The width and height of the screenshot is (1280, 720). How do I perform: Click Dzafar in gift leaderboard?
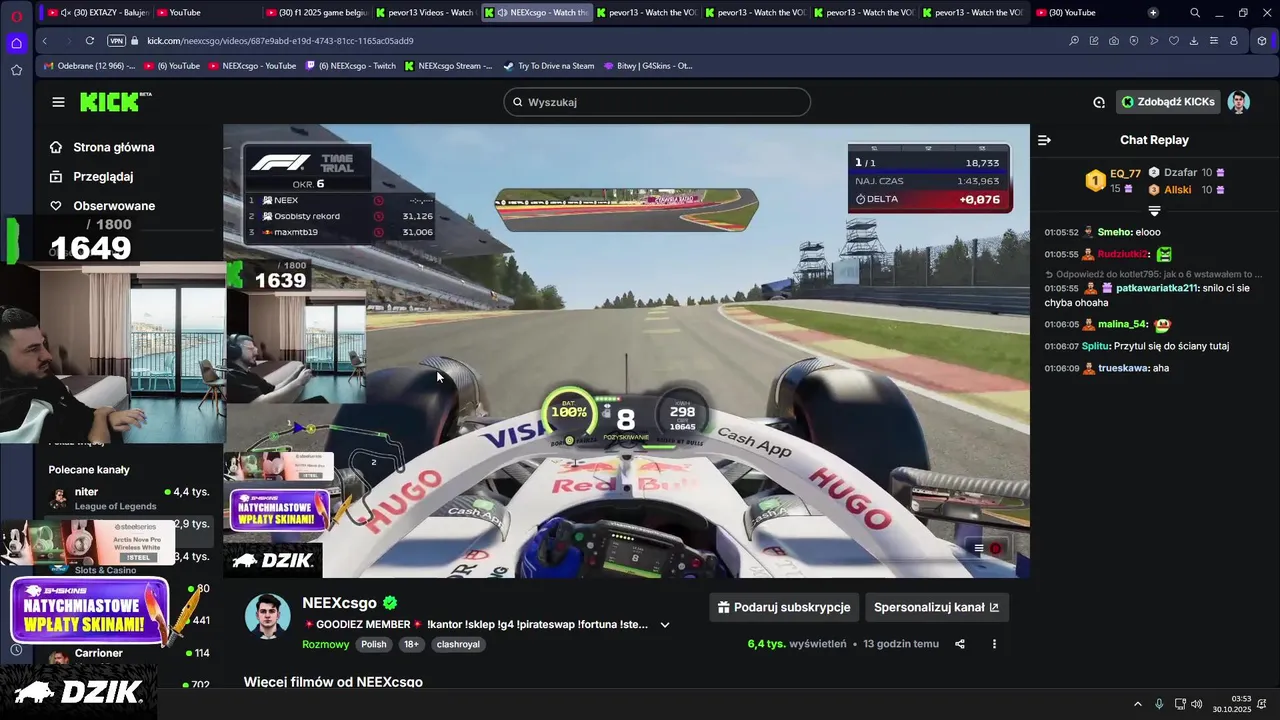(x=1180, y=173)
